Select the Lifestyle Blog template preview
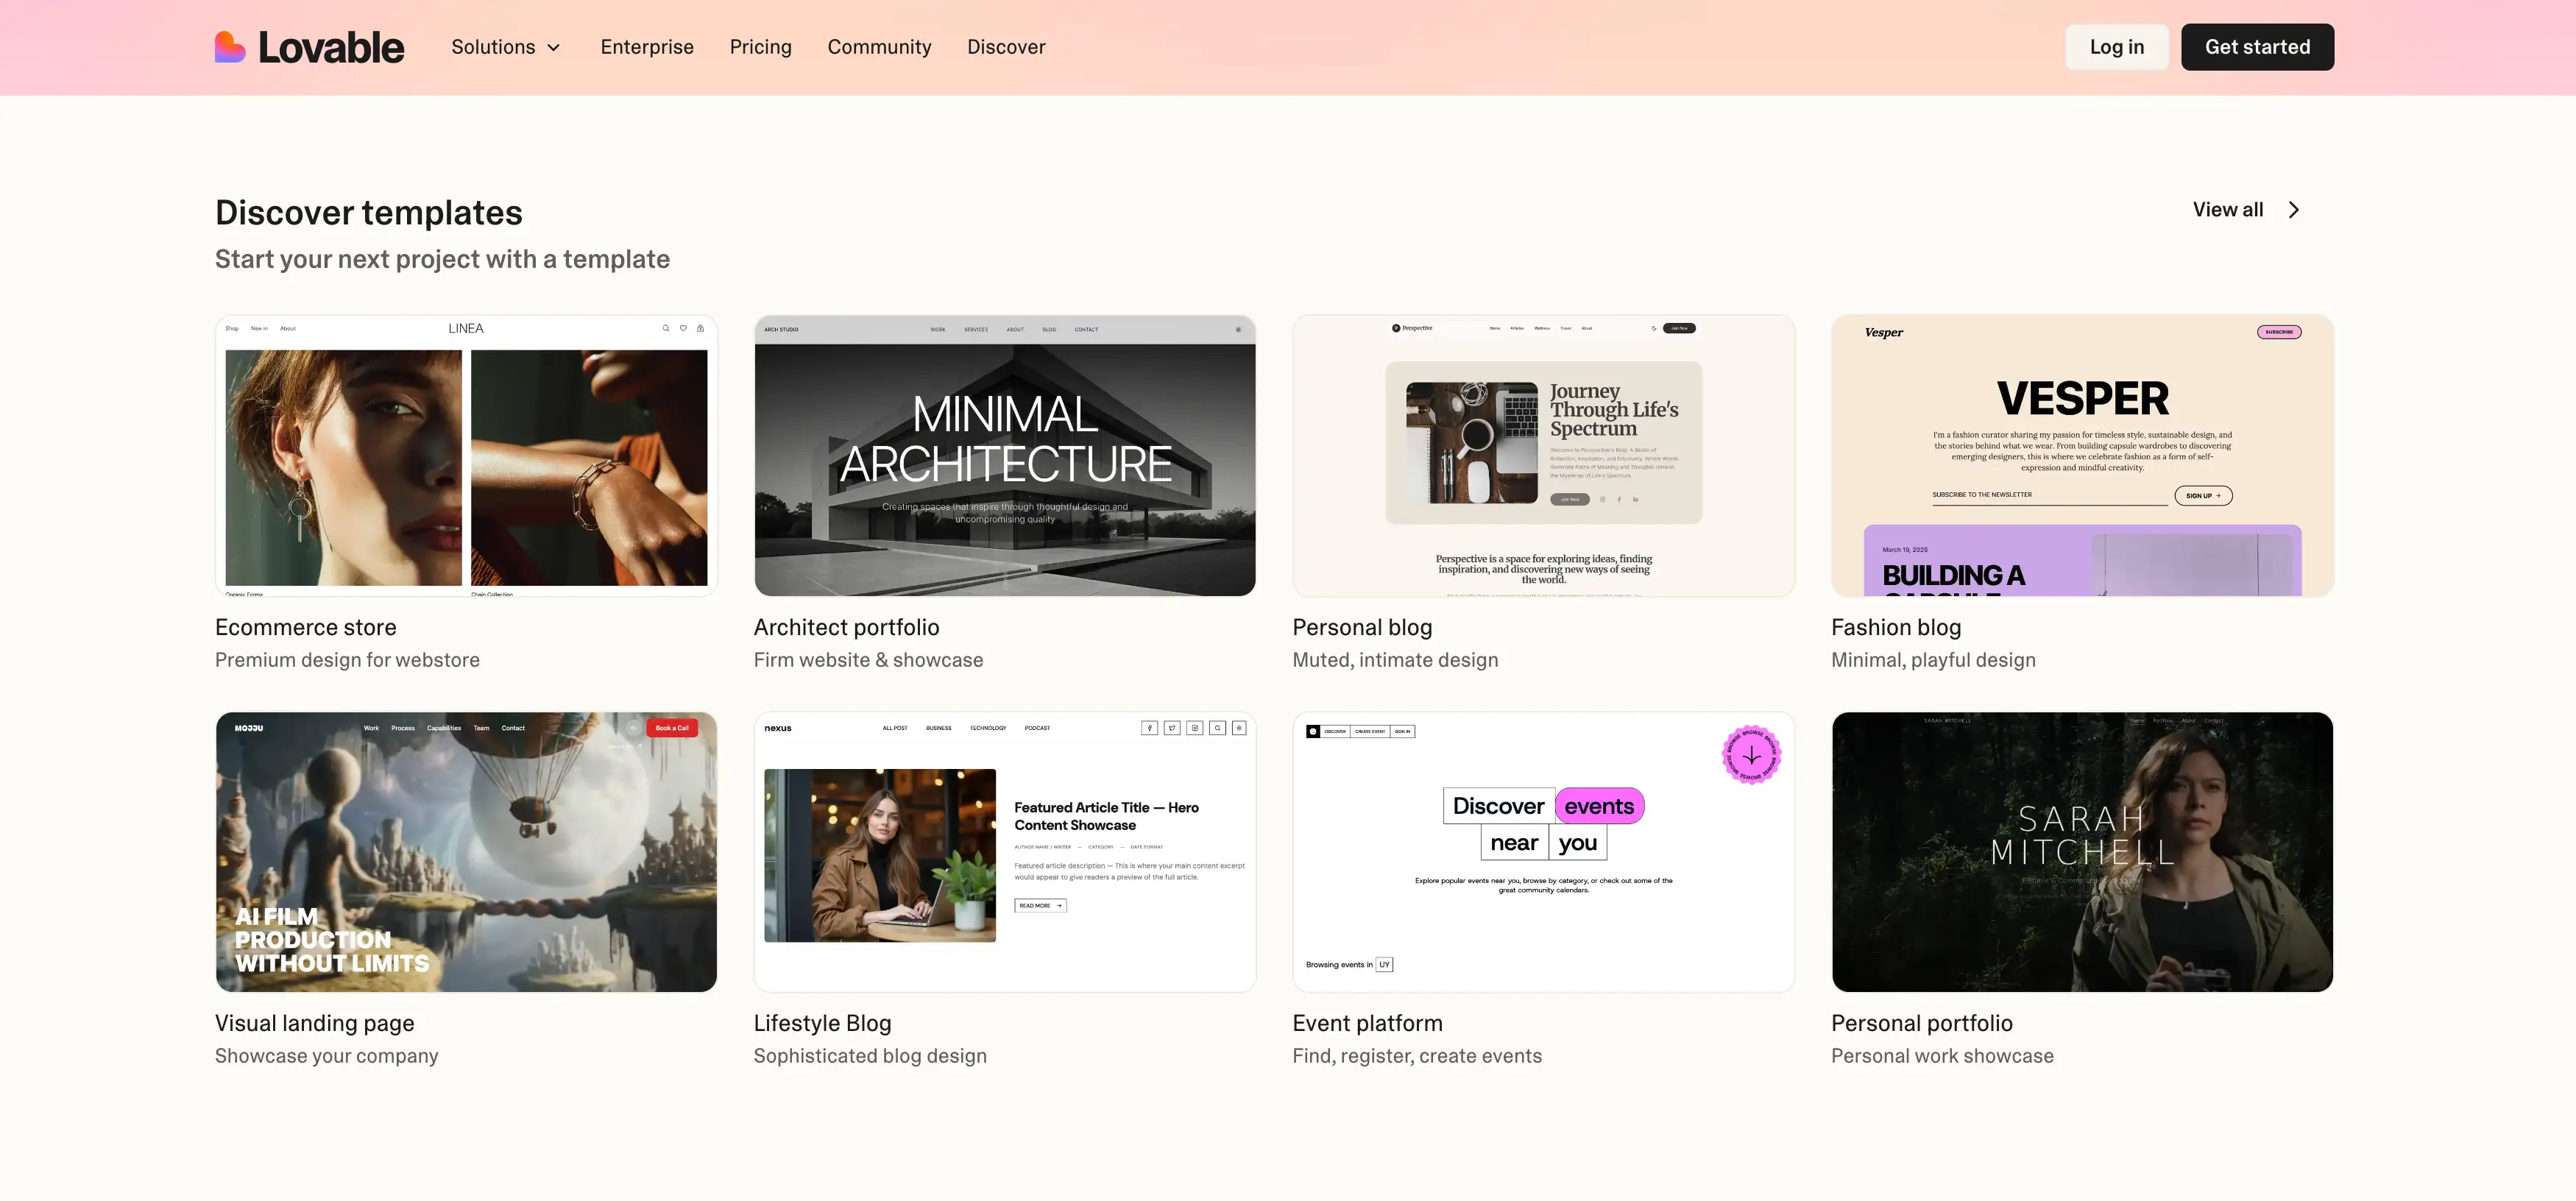Screen dimensions: 2576x1201 click(x=1004, y=852)
